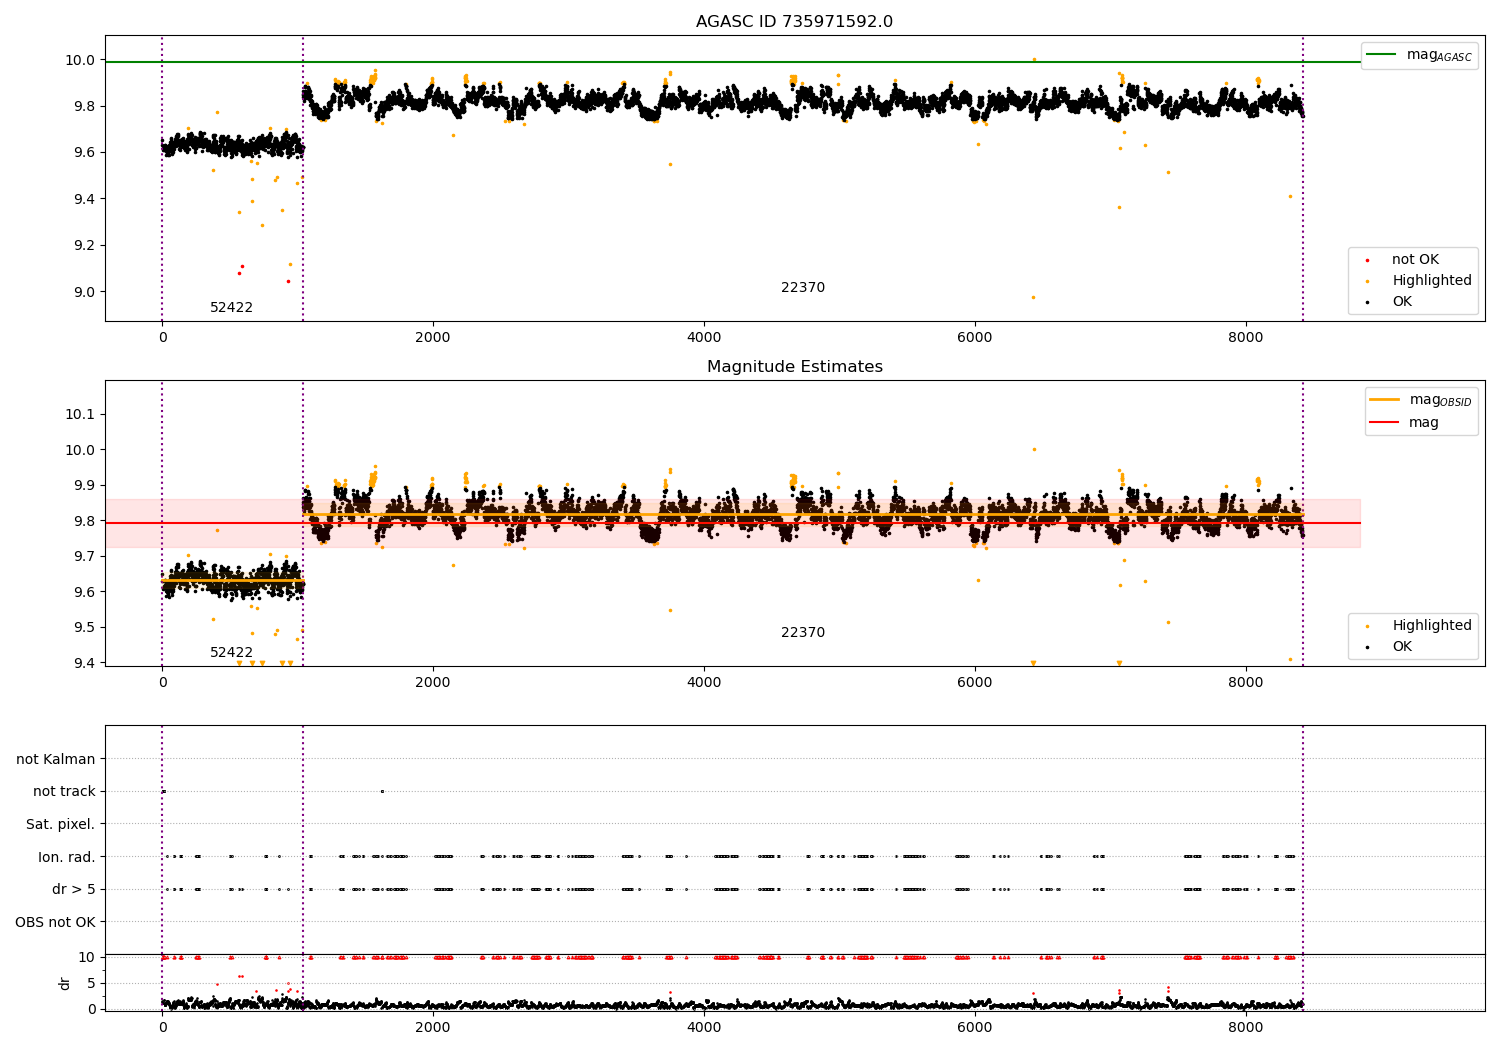The height and width of the screenshot is (1050, 1500).
Task: Click the 'not Kalman' row label
Action: 56,759
